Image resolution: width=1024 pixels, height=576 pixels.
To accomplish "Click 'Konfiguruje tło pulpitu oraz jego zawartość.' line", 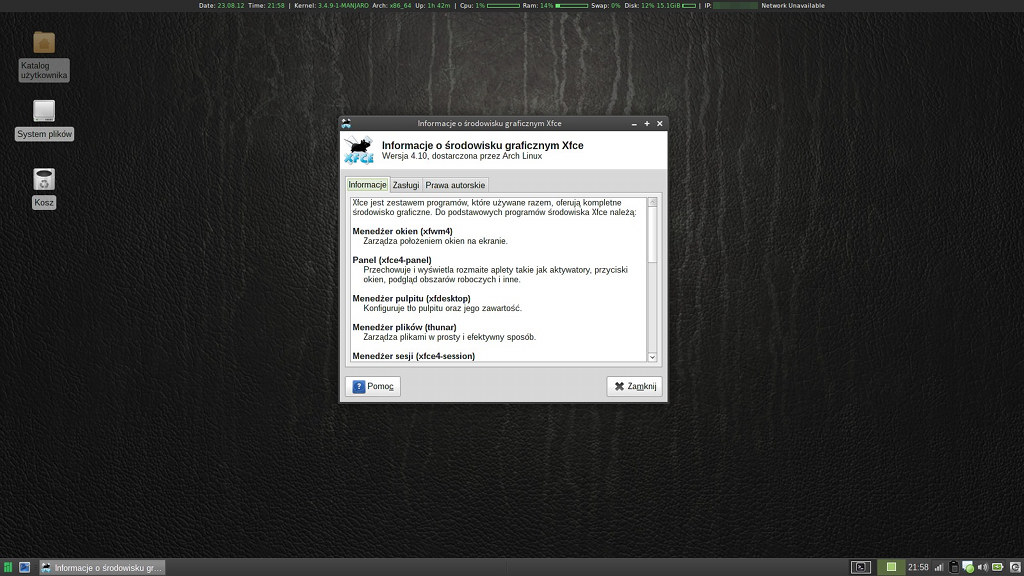I will click(x=443, y=308).
